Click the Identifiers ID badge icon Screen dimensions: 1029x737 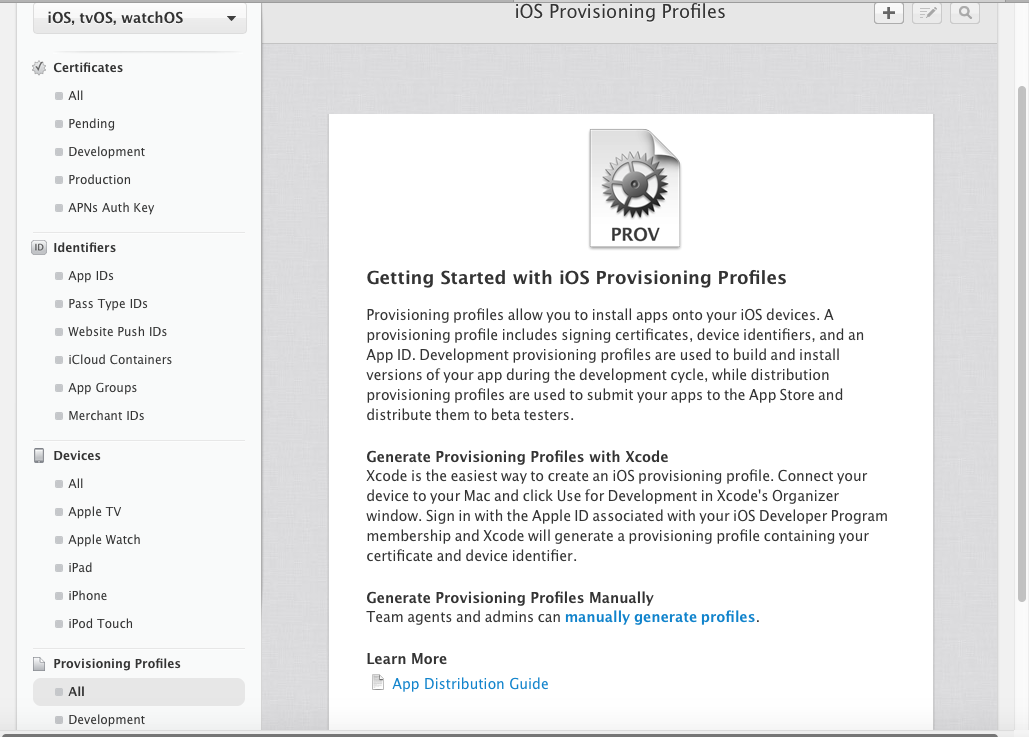point(39,247)
